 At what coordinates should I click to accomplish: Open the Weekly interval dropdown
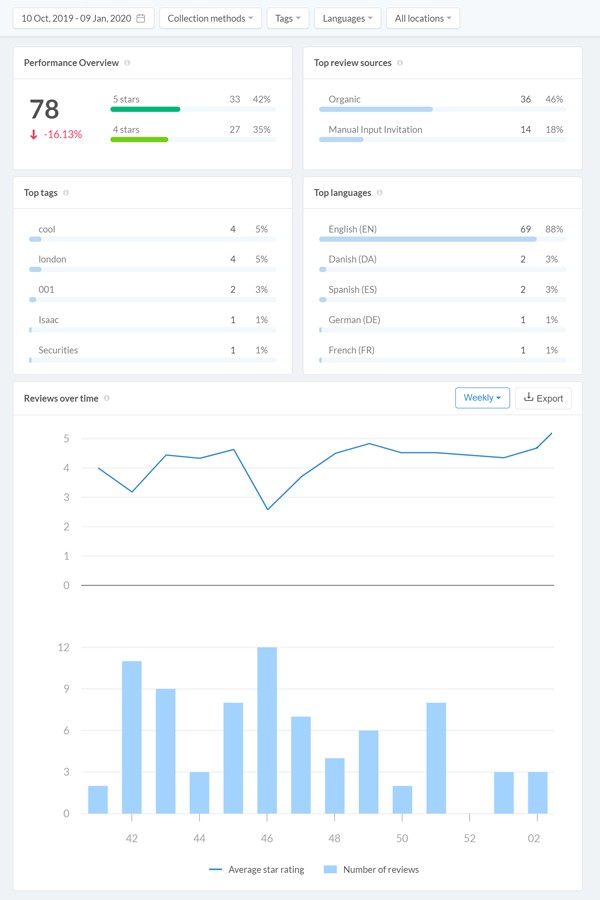[x=482, y=397]
